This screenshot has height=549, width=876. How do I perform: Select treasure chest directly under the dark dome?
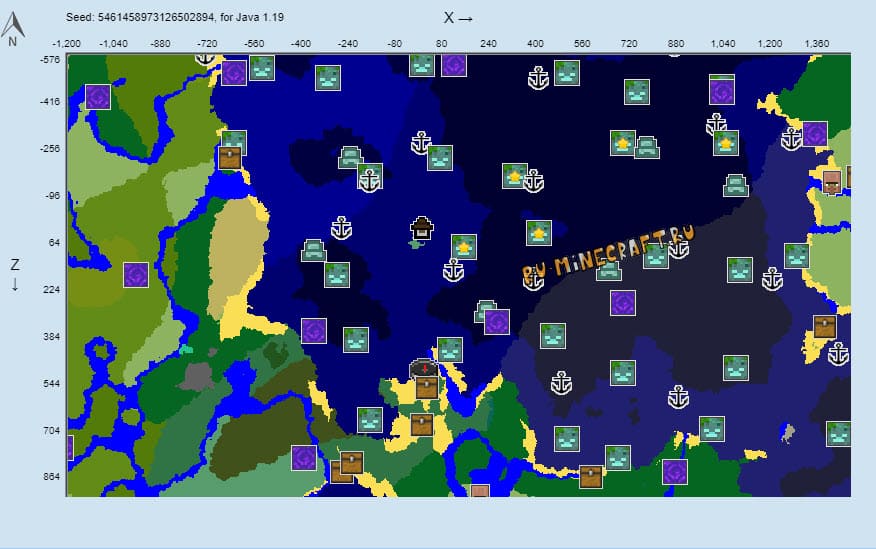427,387
